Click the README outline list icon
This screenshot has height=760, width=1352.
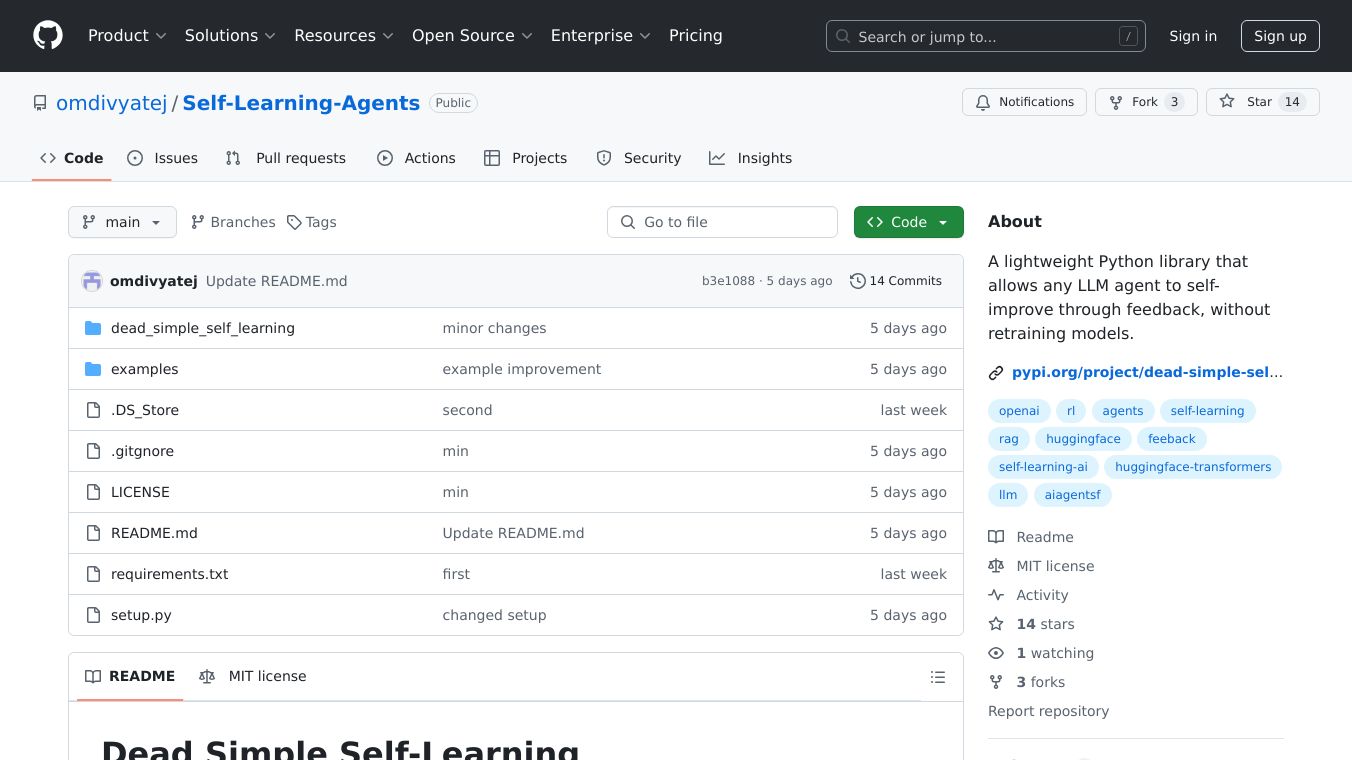coord(937,677)
